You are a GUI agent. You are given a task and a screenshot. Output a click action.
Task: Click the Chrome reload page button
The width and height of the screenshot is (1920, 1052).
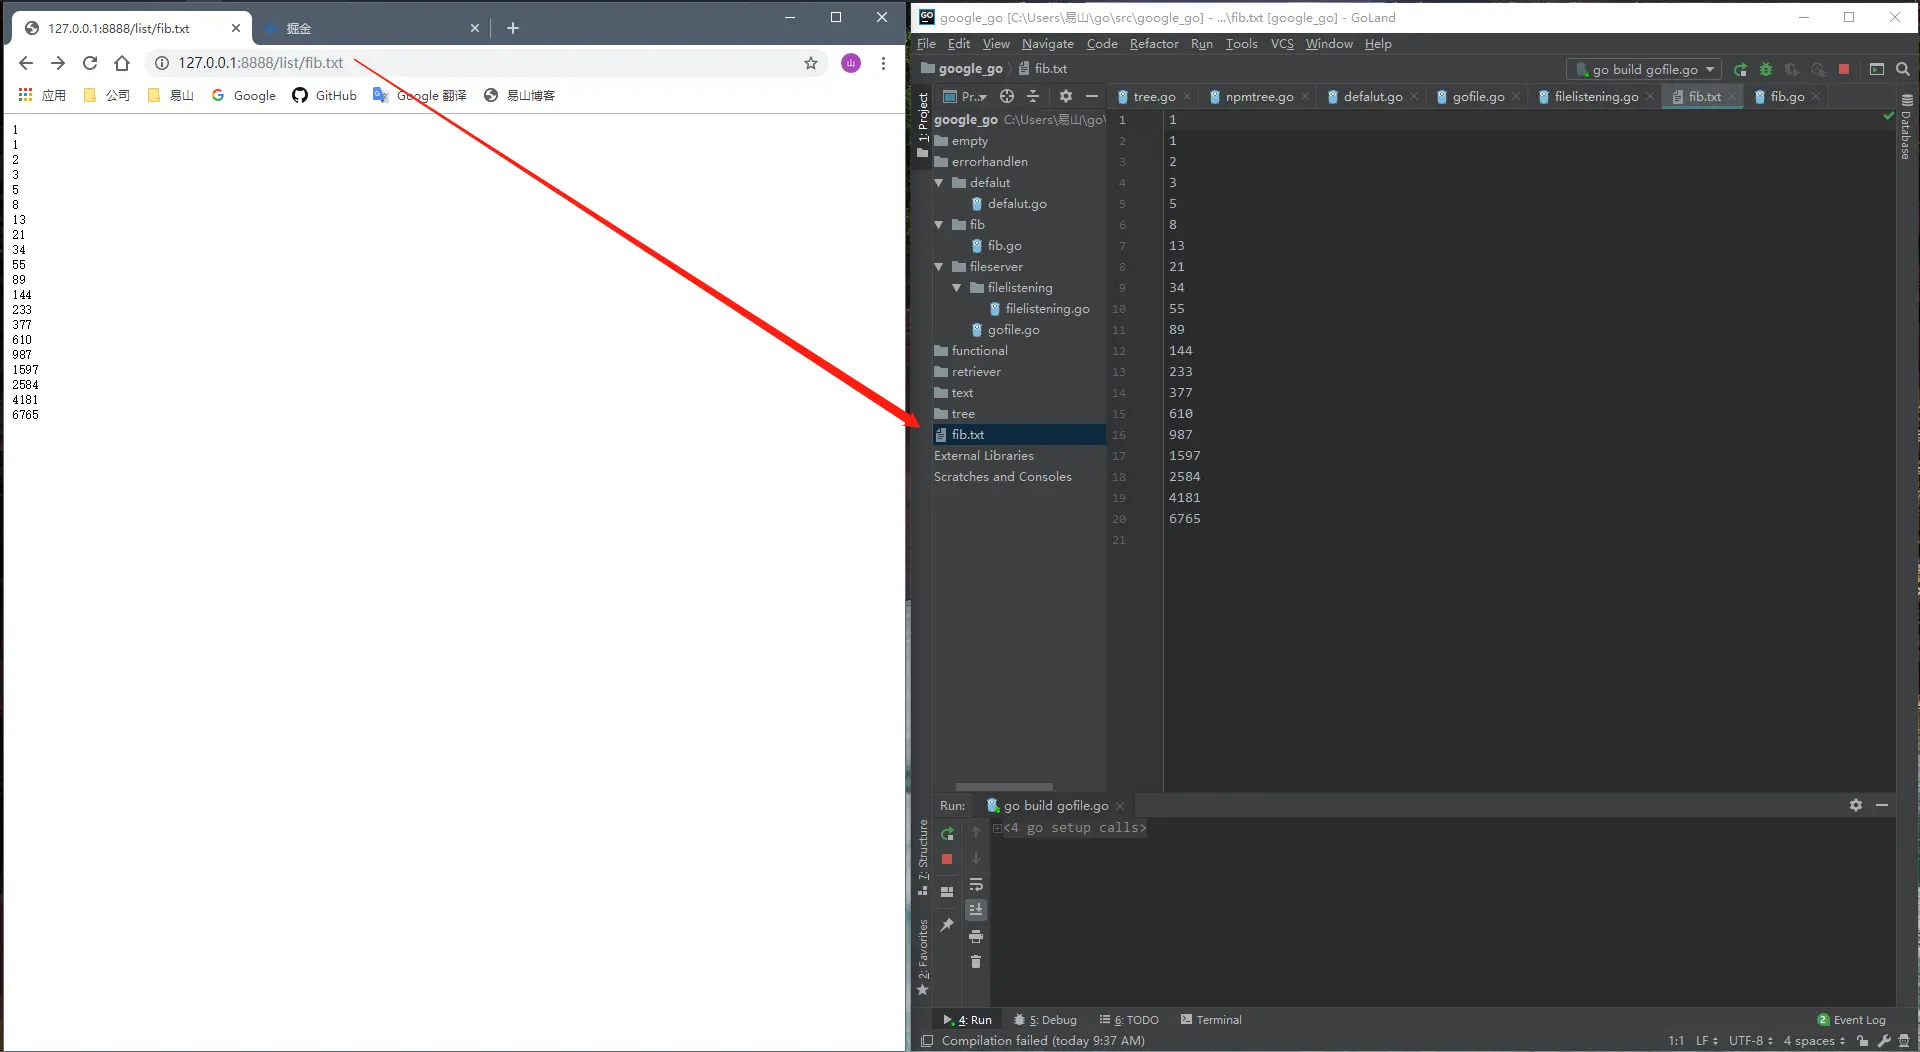90,63
